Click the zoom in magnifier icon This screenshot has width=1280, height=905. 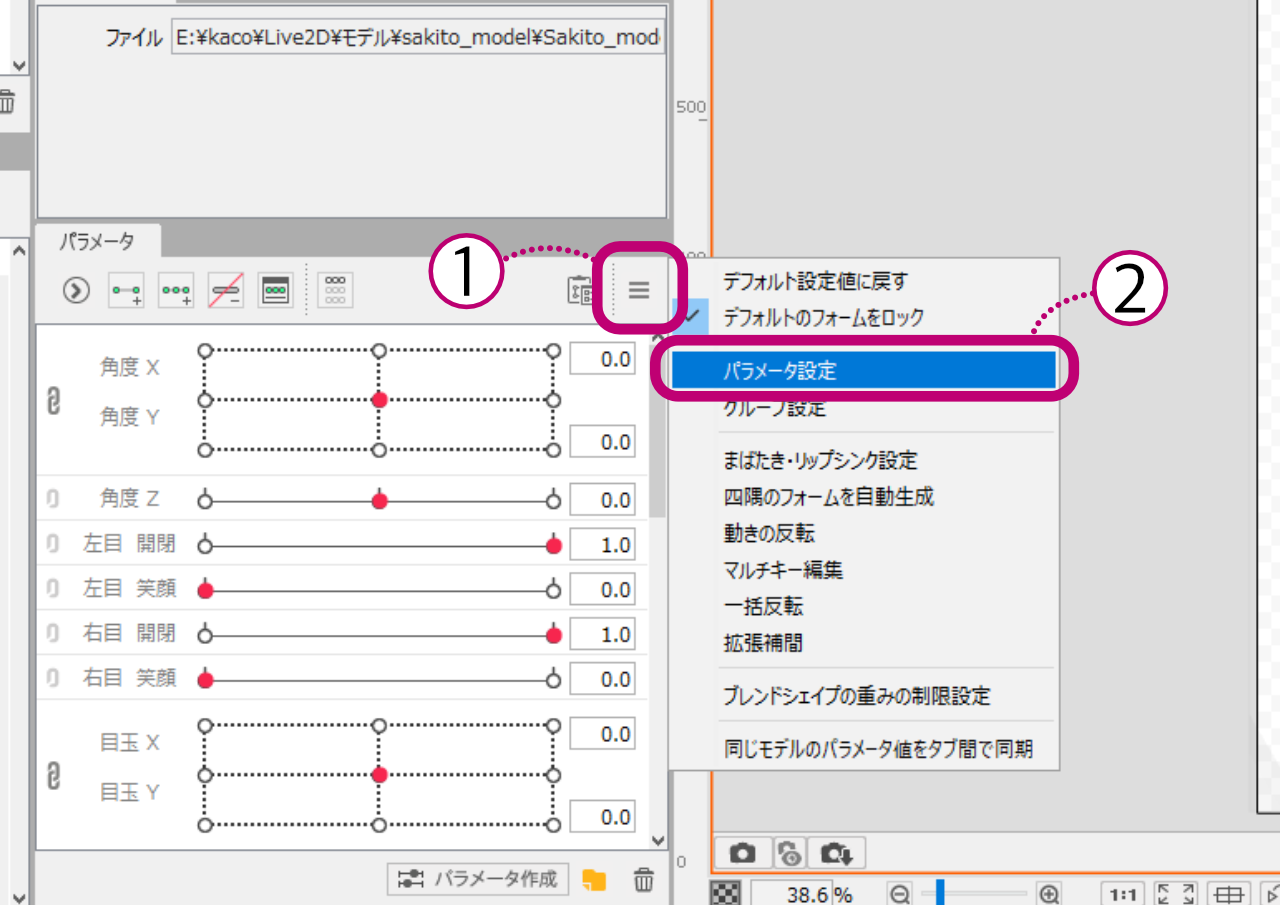[x=1049, y=894]
